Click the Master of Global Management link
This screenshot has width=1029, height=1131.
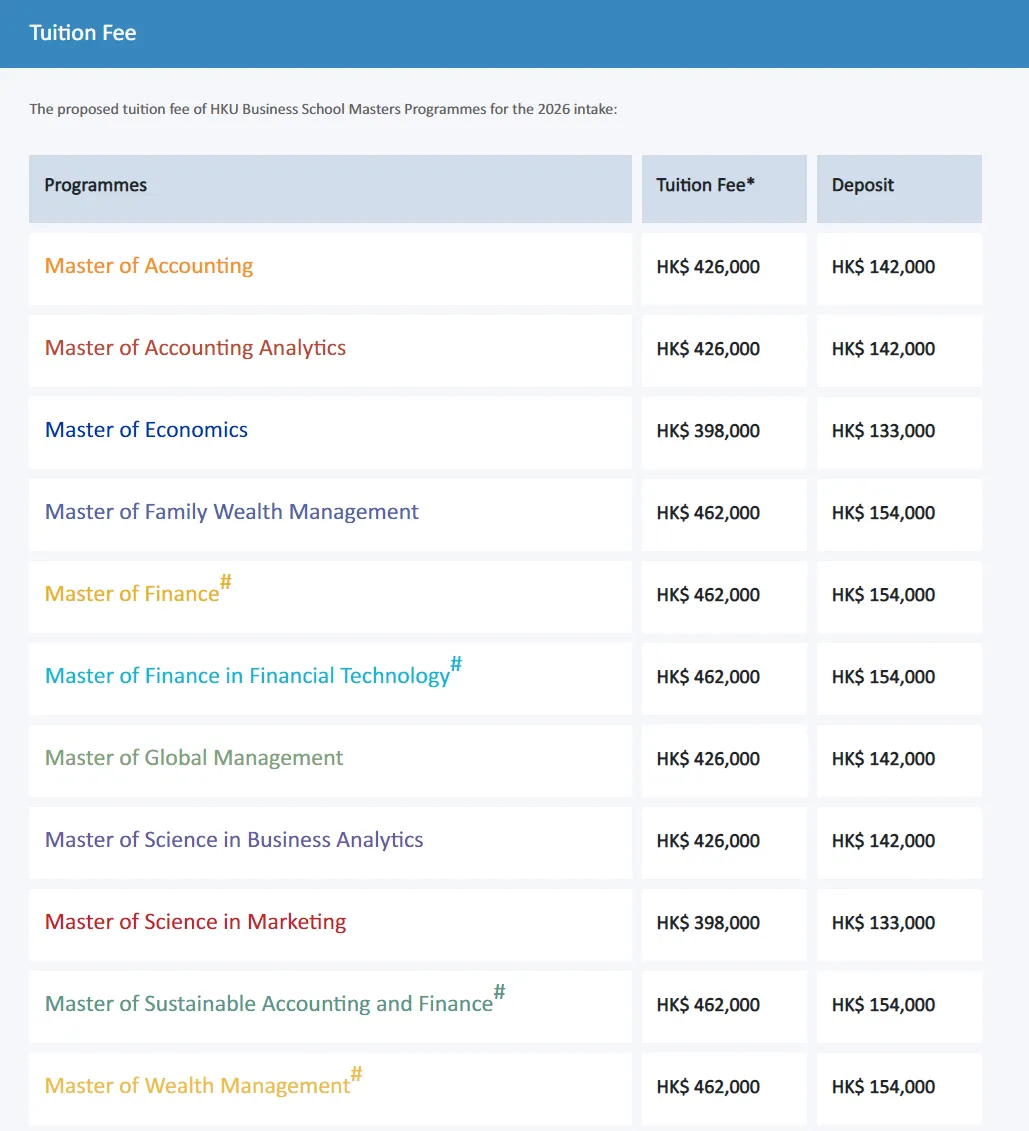tap(194, 758)
